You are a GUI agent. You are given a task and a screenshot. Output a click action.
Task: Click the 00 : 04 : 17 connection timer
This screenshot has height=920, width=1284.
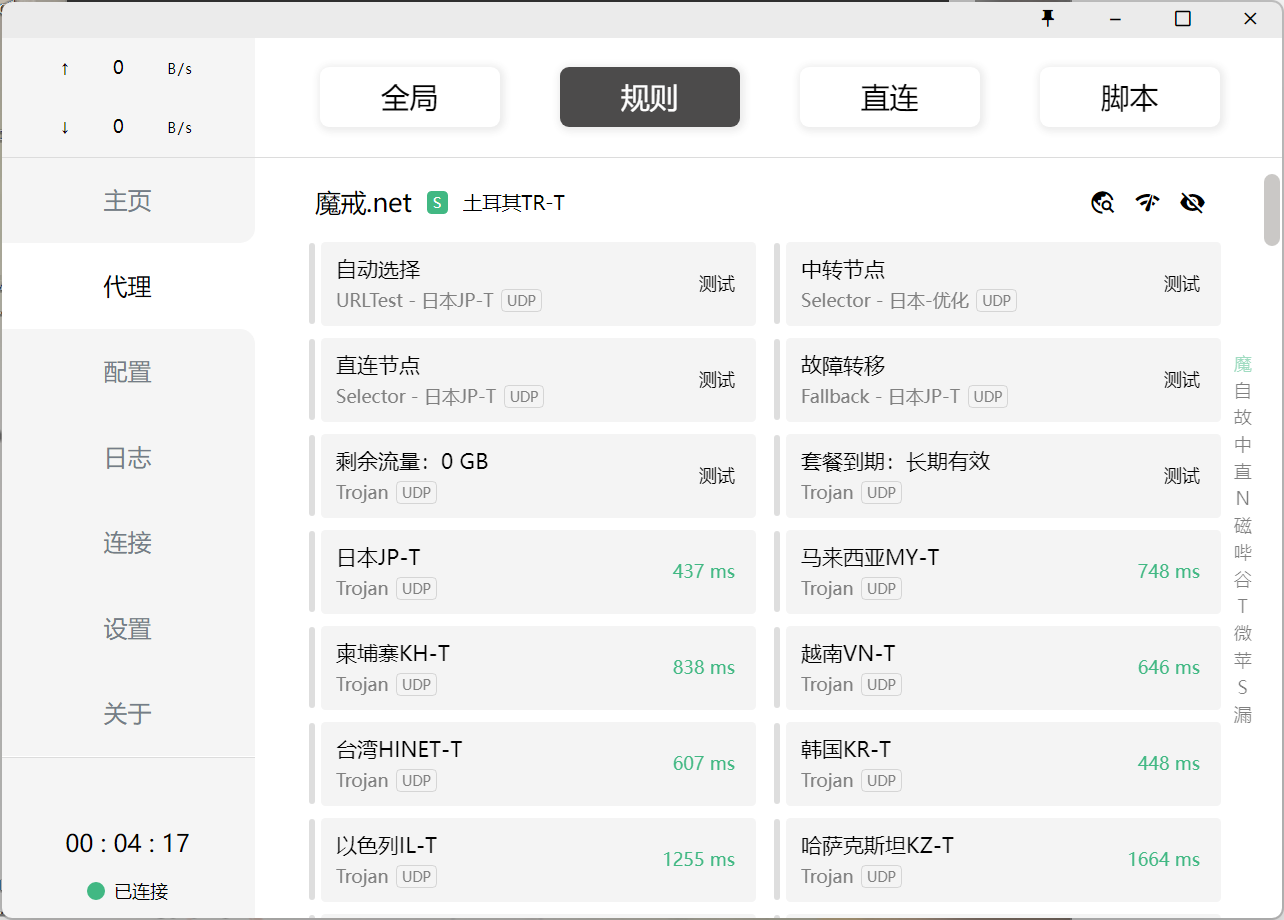point(128,843)
